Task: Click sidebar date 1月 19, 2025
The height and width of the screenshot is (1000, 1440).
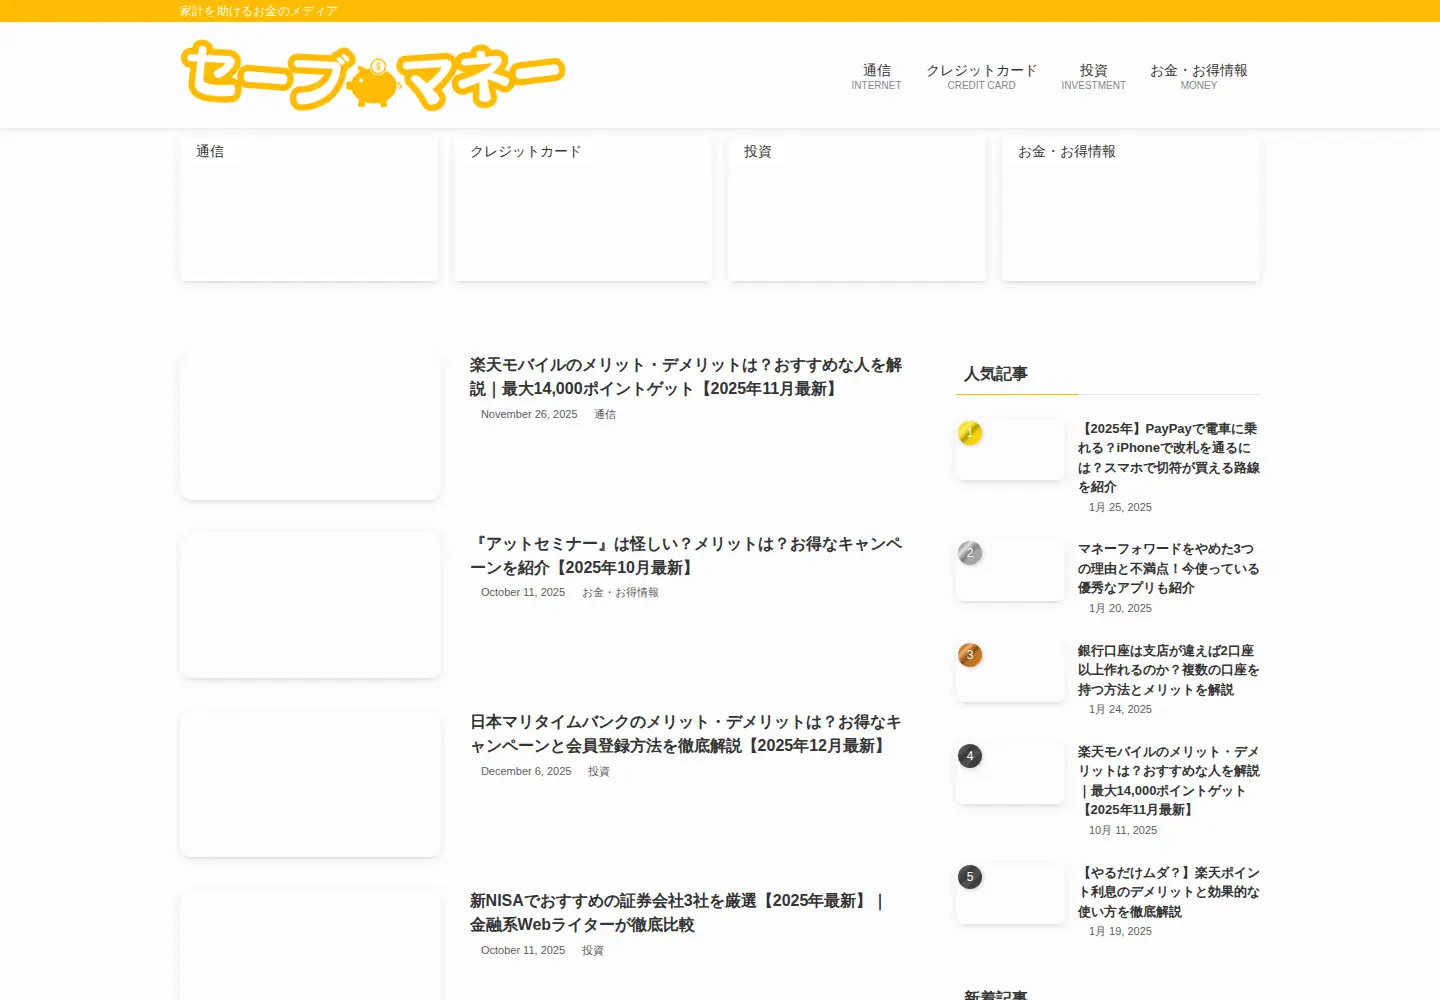Action: pyautogui.click(x=1120, y=932)
